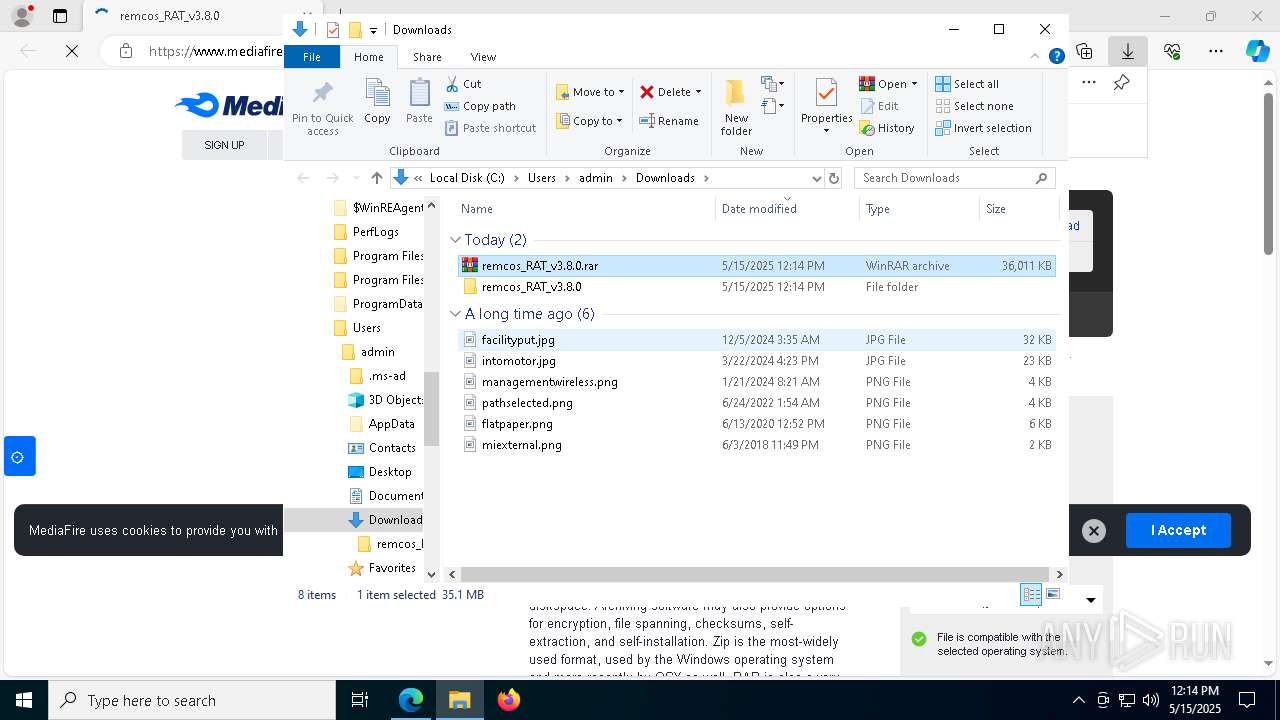
Task: Click Paste shortcut in ribbon
Action: coord(490,128)
